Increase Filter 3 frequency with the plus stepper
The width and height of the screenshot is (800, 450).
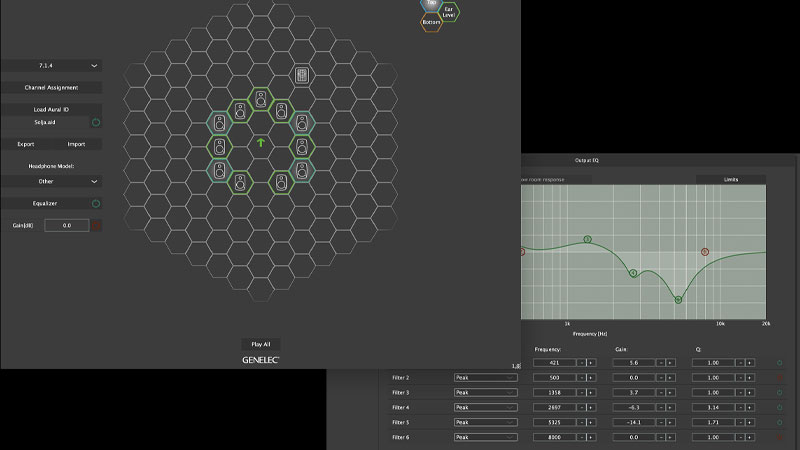(x=591, y=393)
